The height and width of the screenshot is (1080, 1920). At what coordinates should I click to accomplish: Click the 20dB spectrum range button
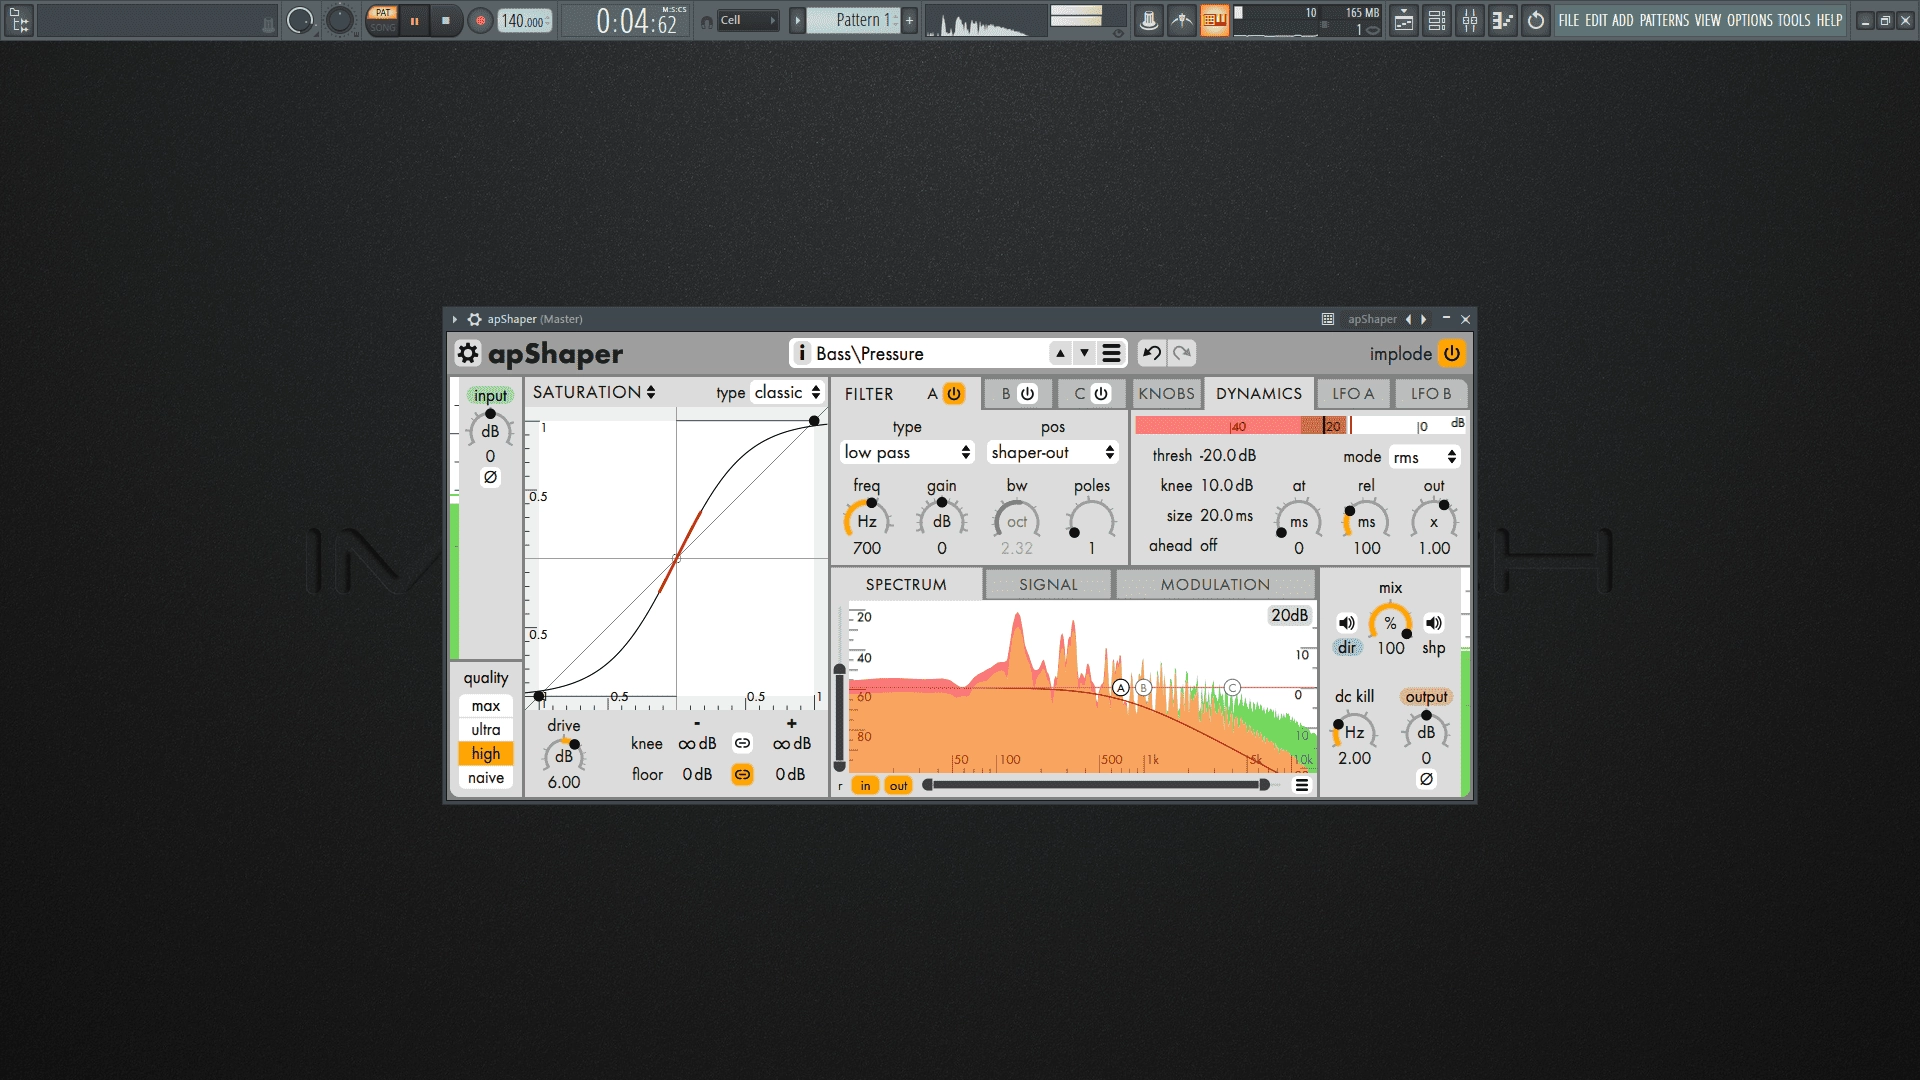[x=1289, y=615]
